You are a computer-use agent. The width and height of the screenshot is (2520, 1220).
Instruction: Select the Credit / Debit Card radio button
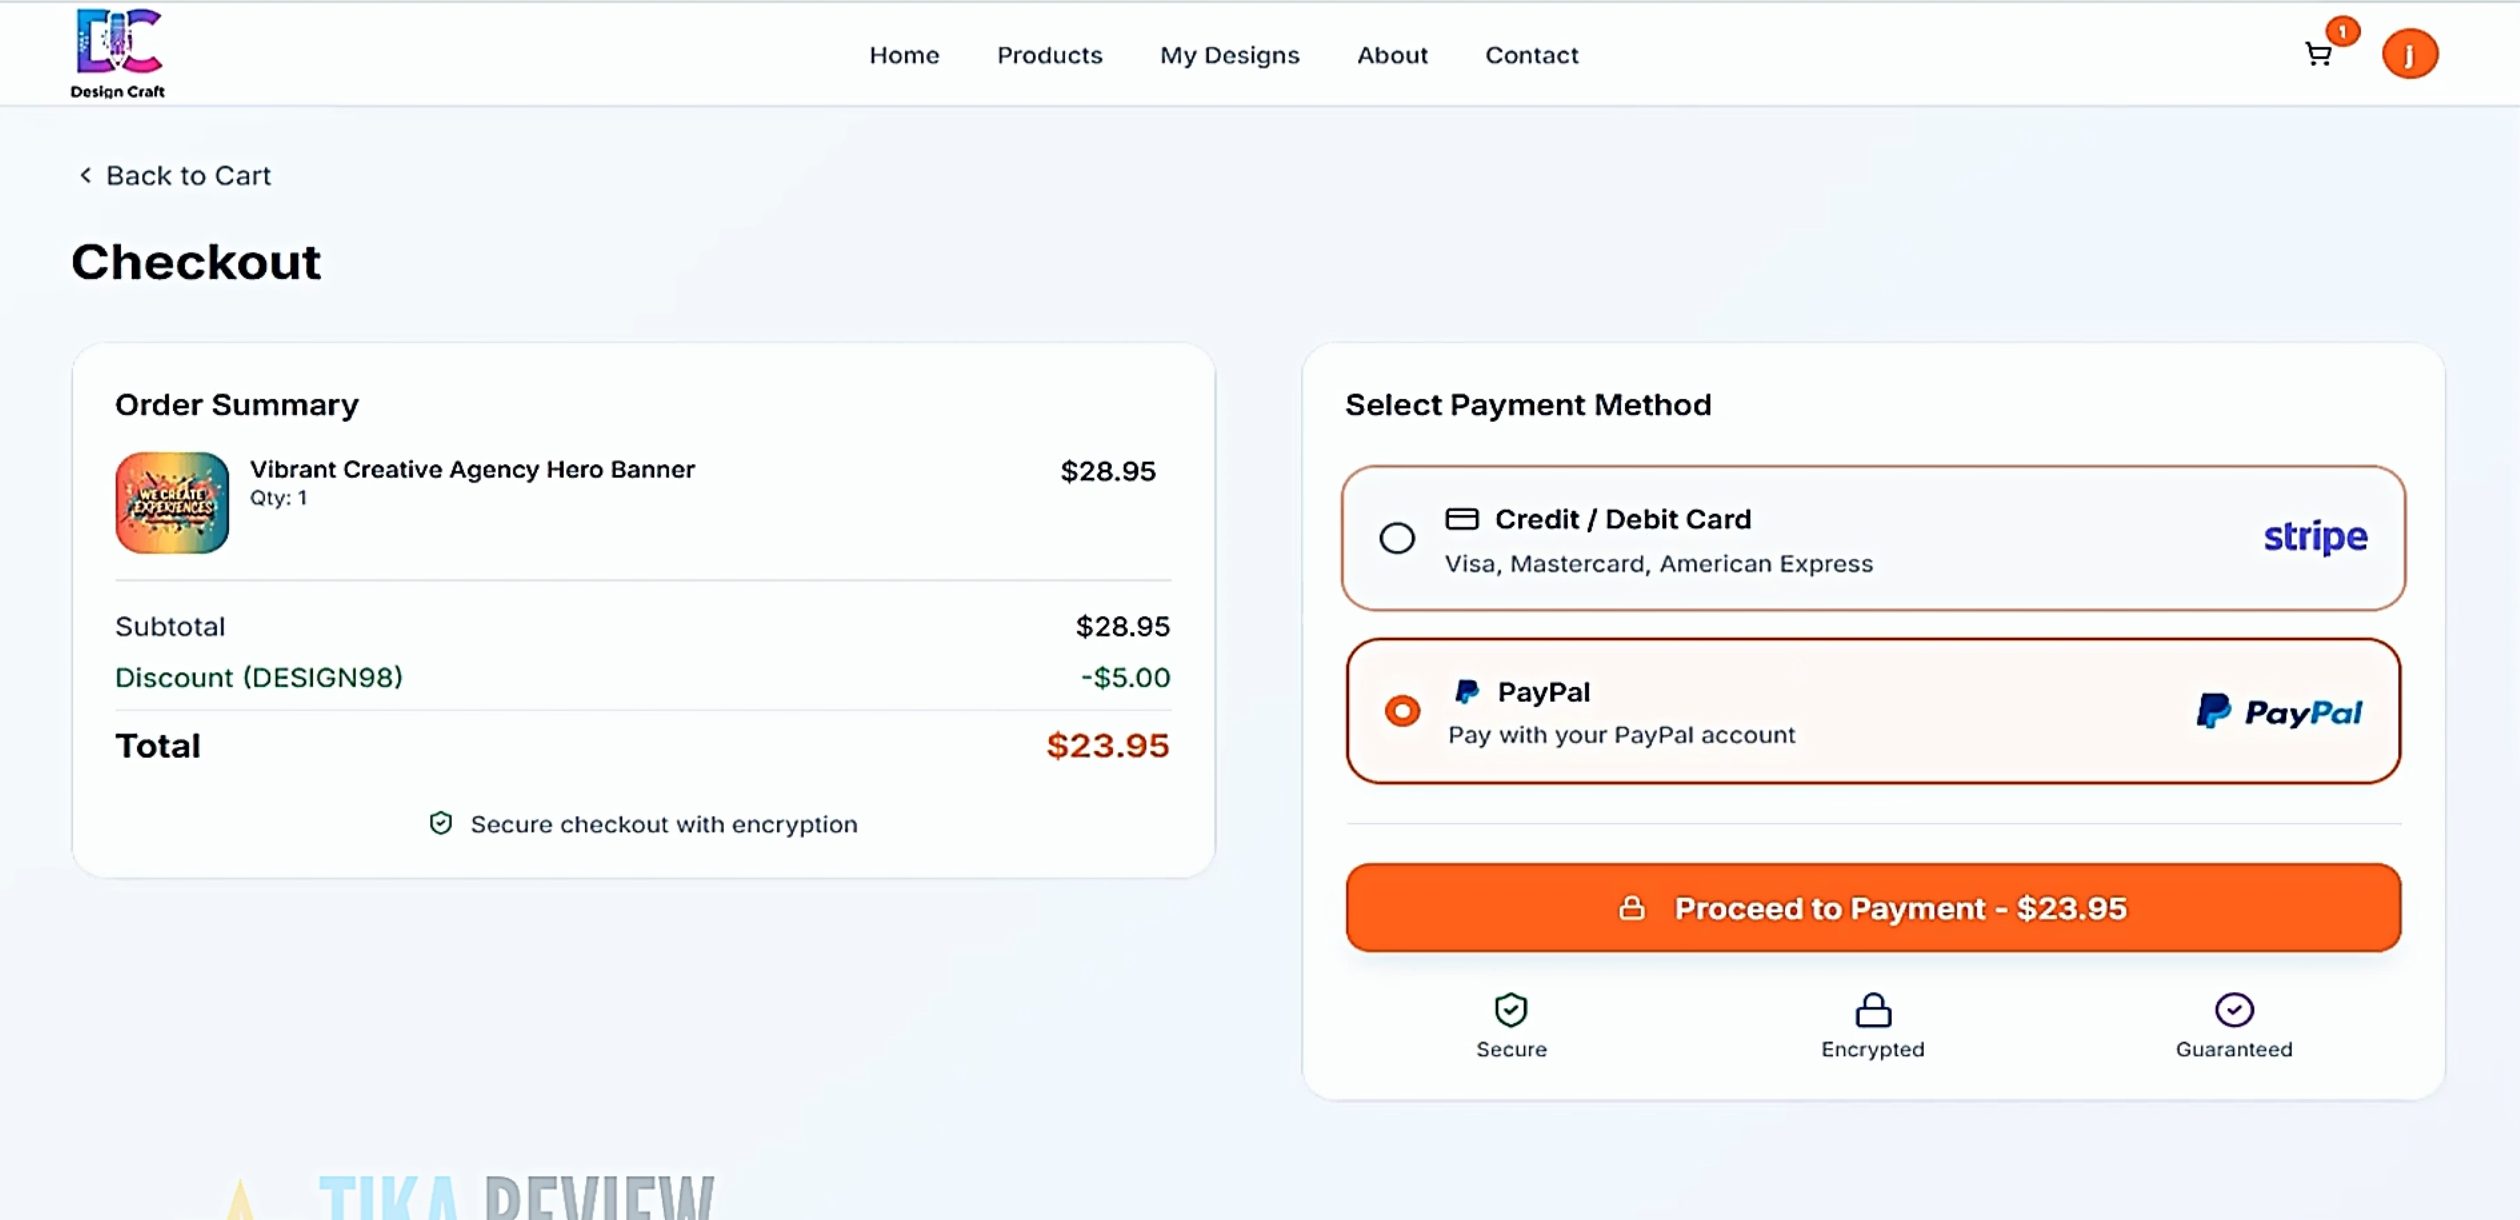(1396, 538)
